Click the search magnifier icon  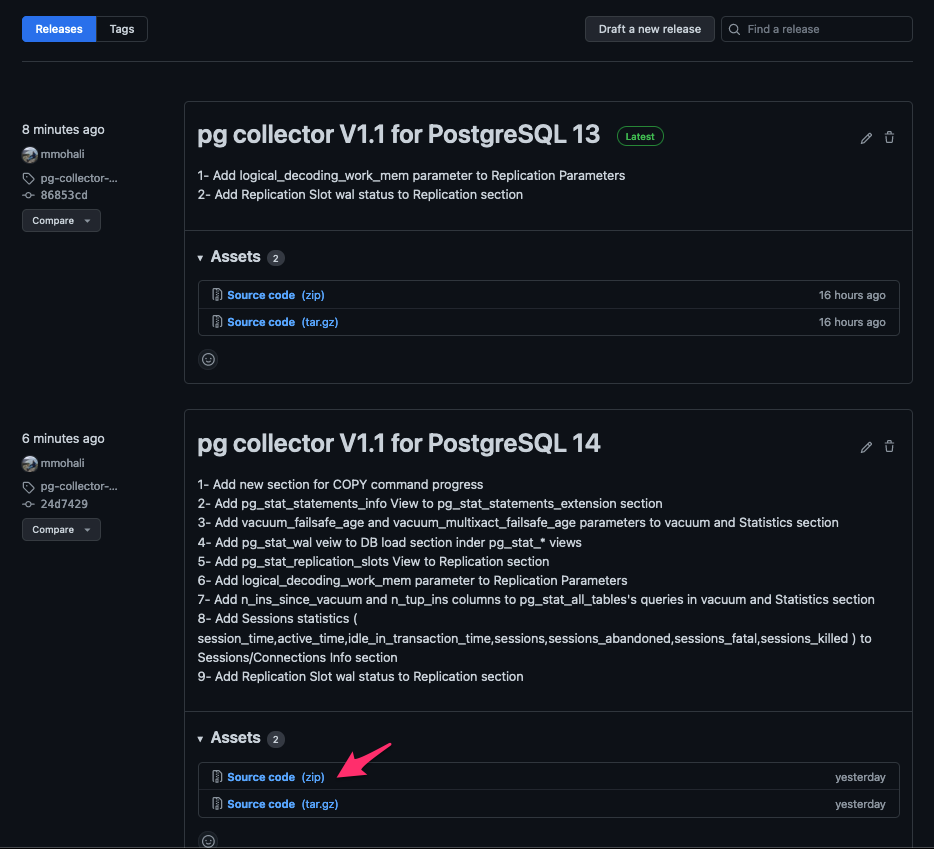734,29
